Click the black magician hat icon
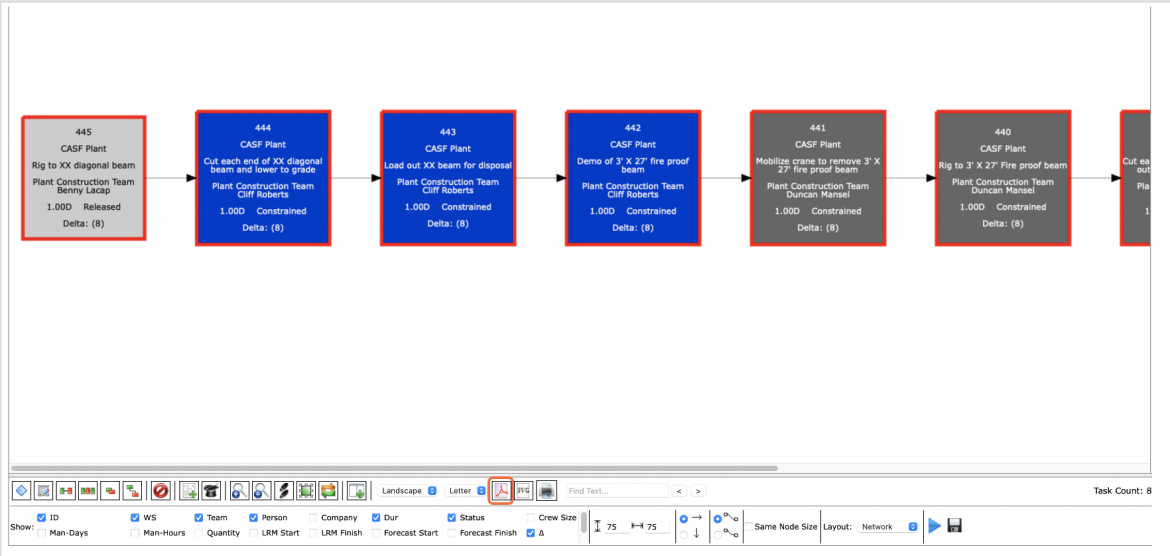Screen dimensions: 1170x556 (x=211, y=491)
